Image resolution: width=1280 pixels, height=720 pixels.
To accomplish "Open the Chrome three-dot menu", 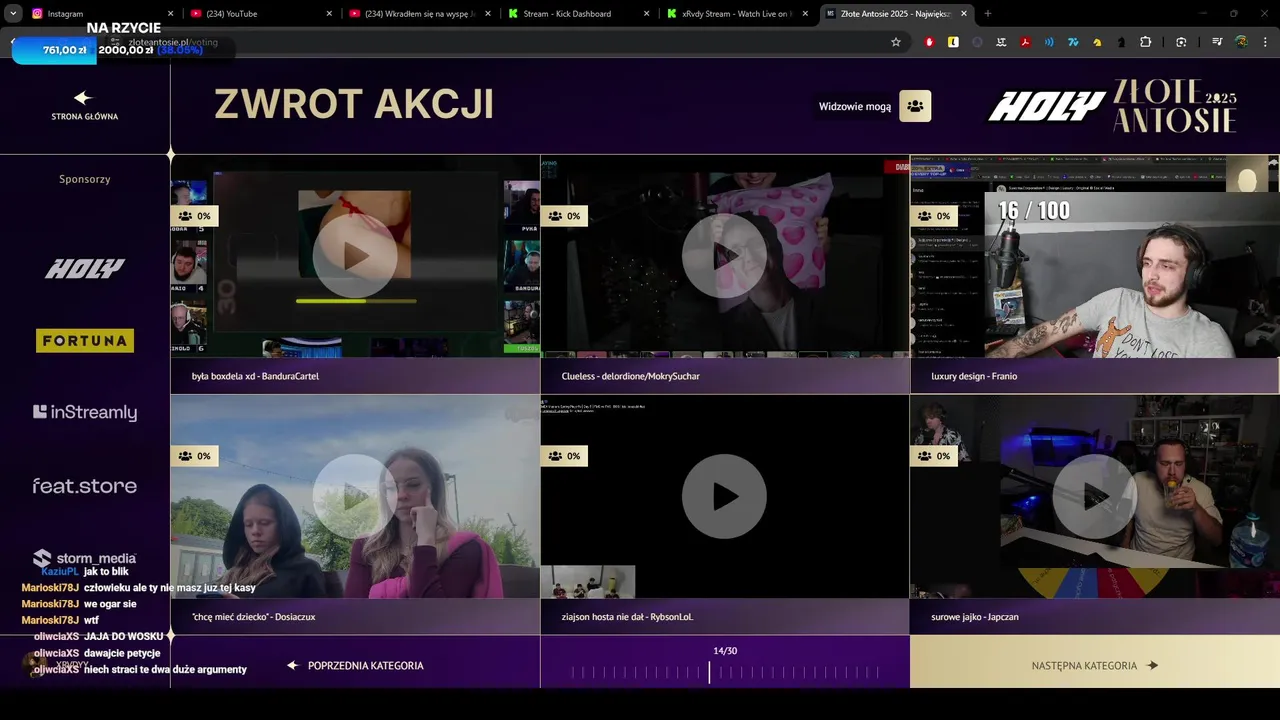I will tap(1265, 42).
